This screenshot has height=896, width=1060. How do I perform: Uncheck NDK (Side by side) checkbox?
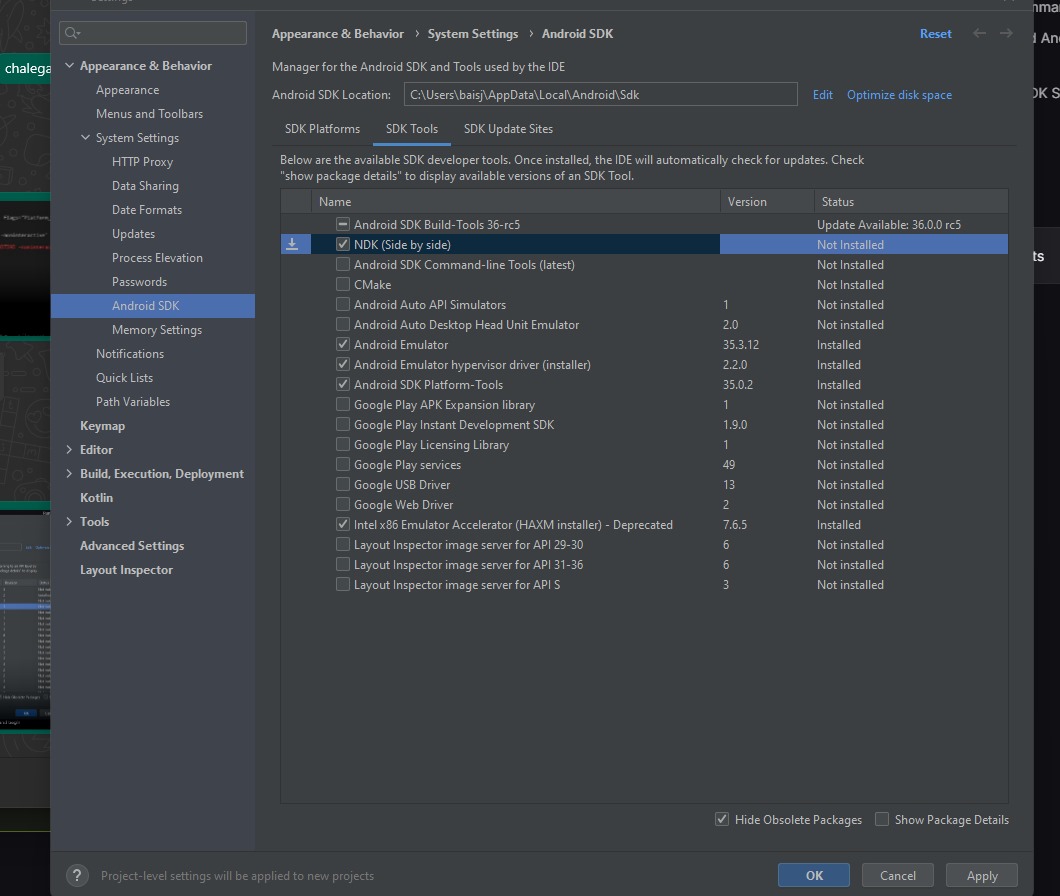(x=343, y=245)
